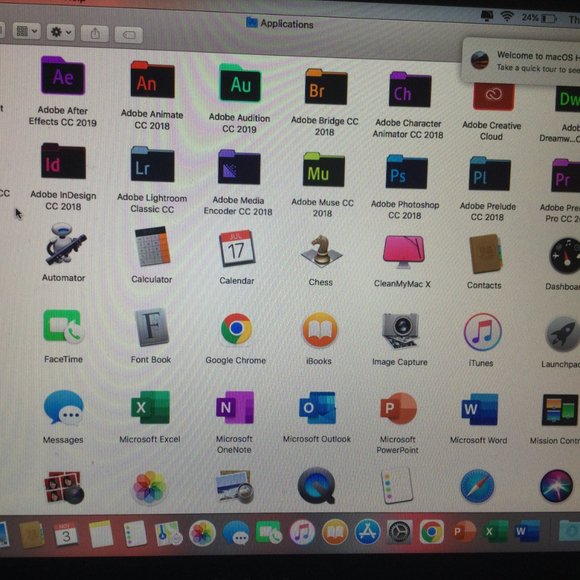Select the Messages app in Applications
580x580 pixels.
tap(63, 408)
